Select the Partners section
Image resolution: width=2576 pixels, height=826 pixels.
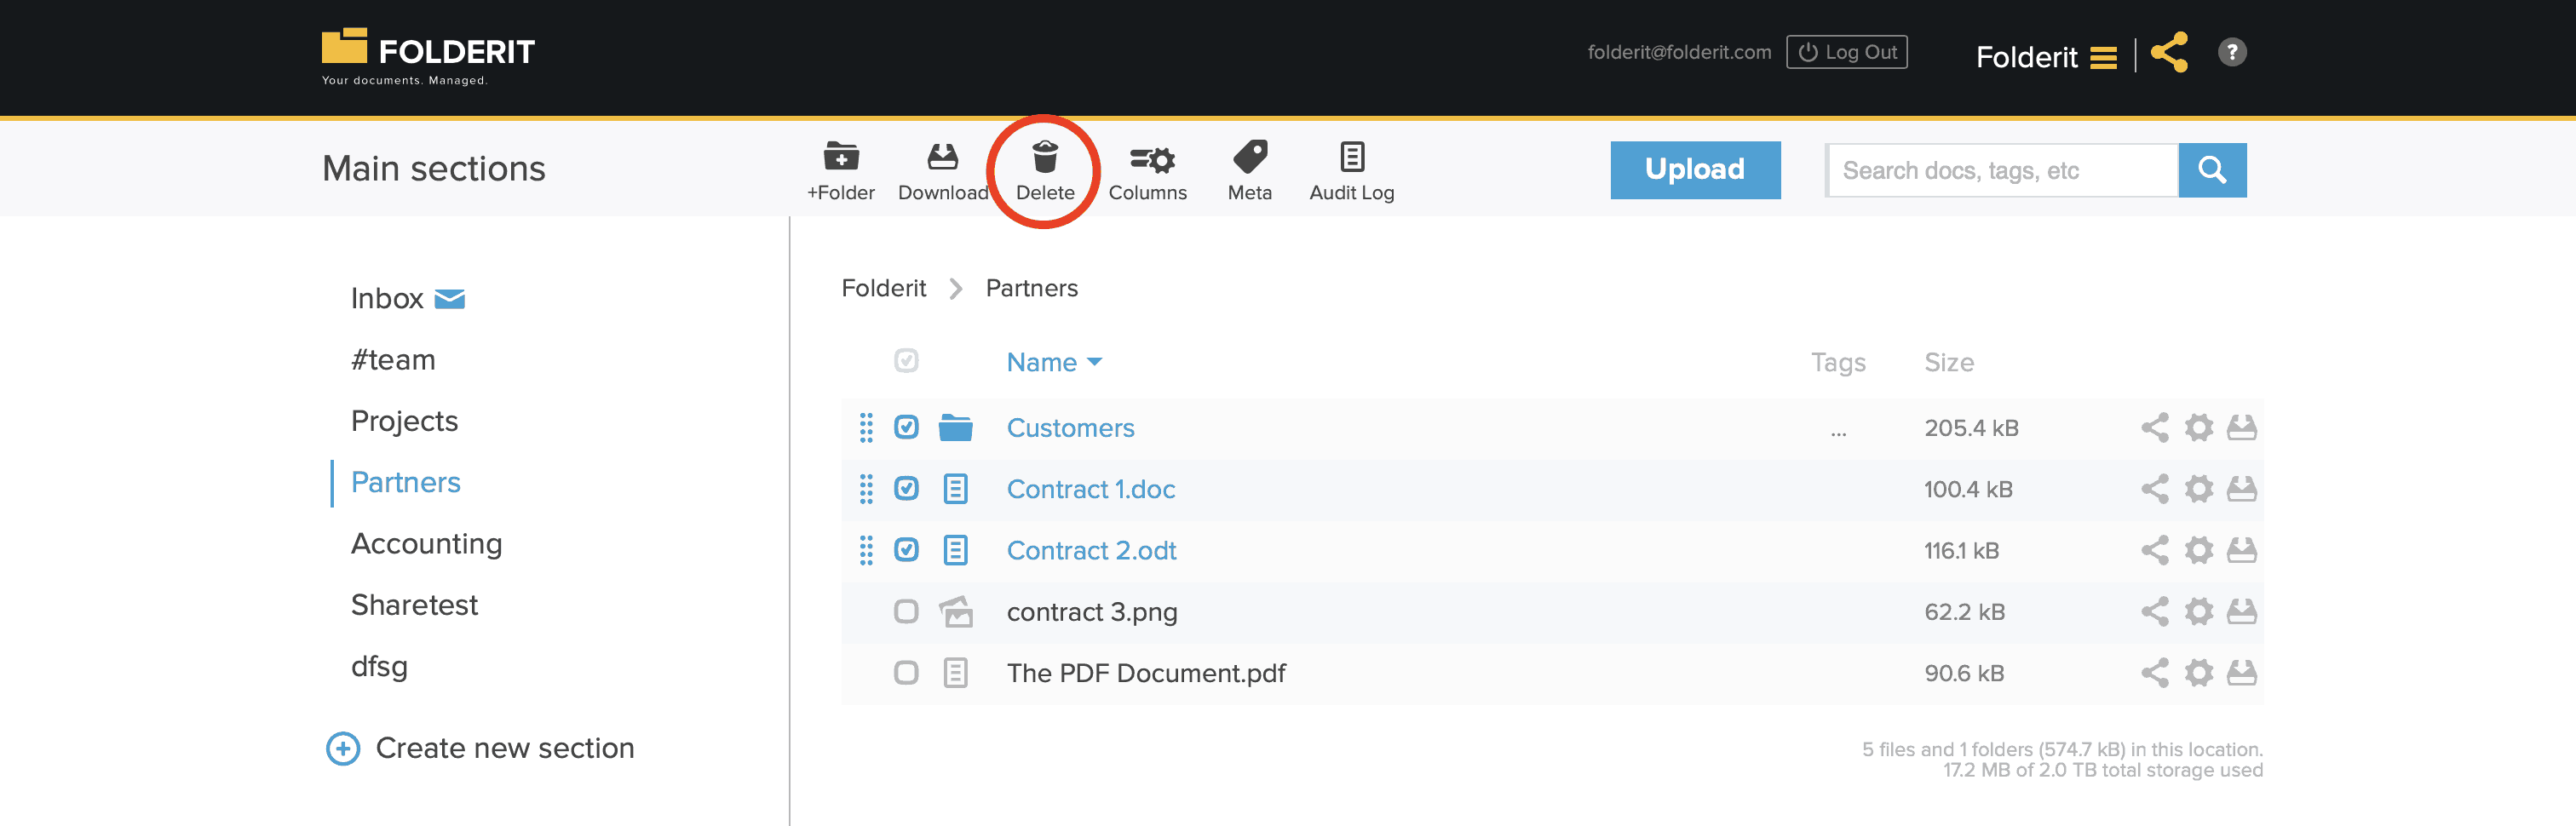pos(405,482)
